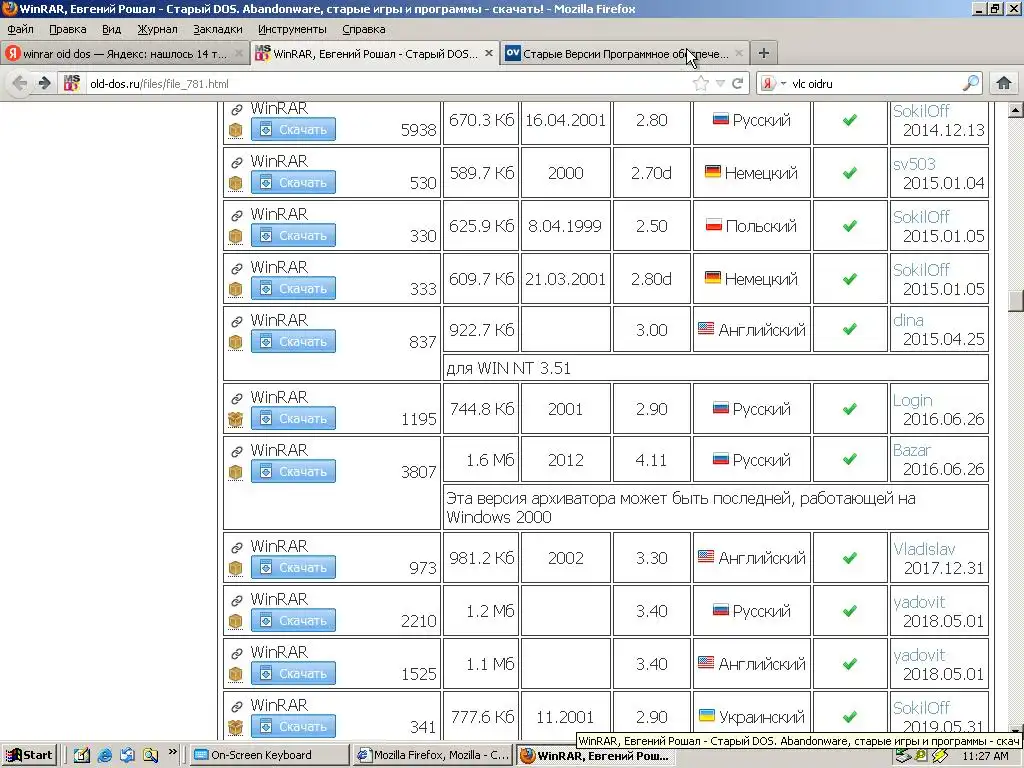The height and width of the screenshot is (768, 1024).
Task: Download WinRAR 2.90 Russian (1195 downloads)
Action: coord(293,418)
